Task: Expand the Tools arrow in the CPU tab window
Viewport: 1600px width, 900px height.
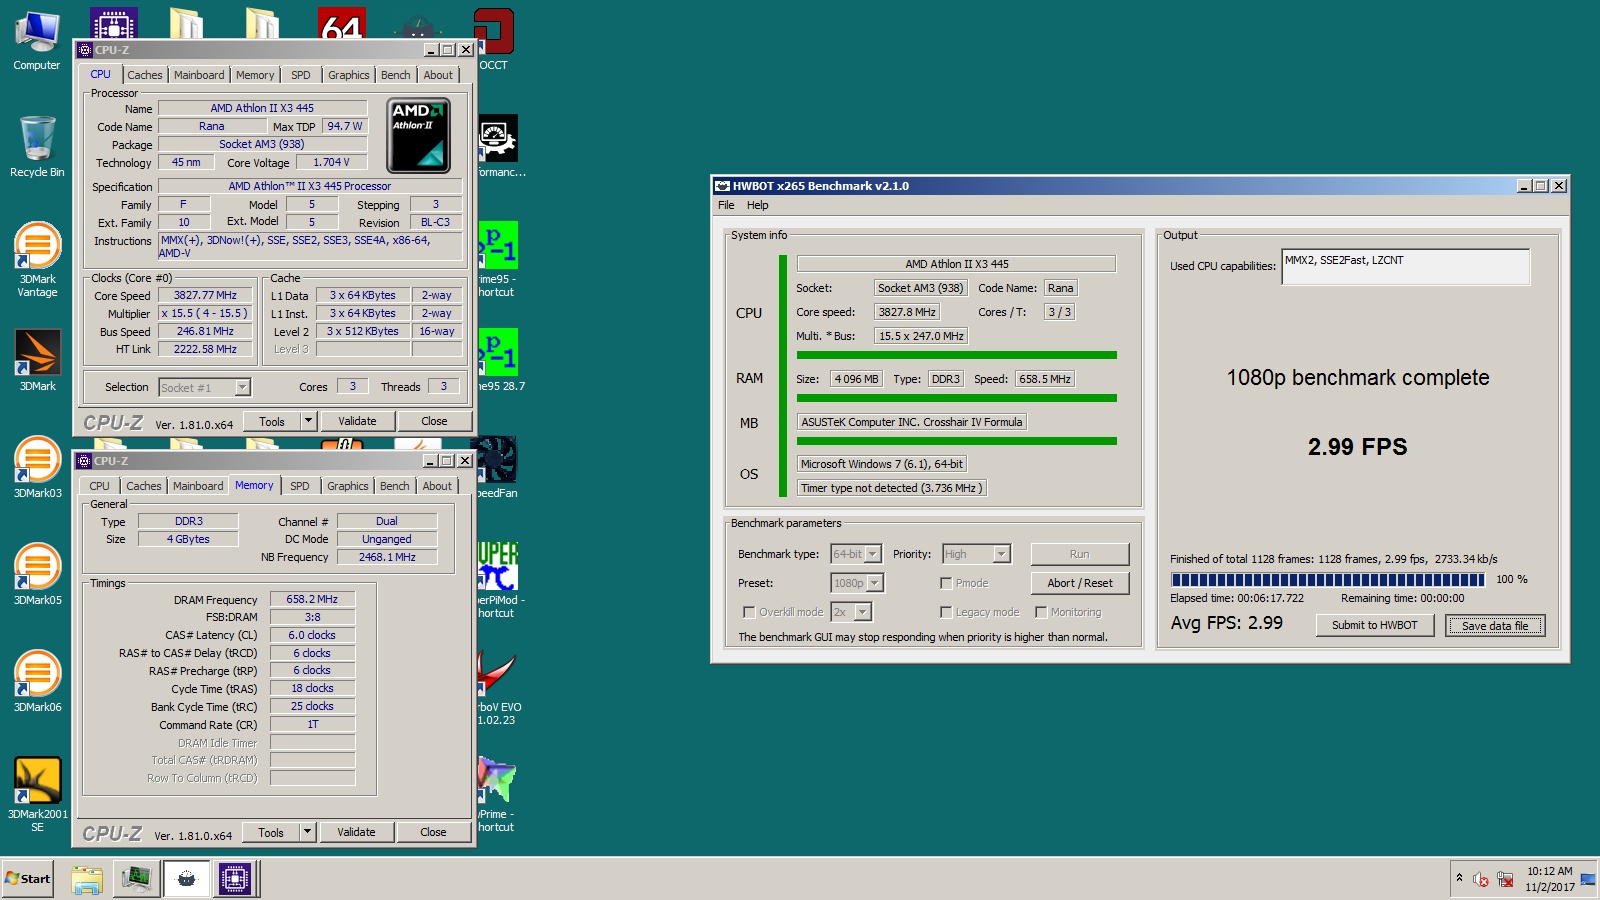Action: pos(308,421)
